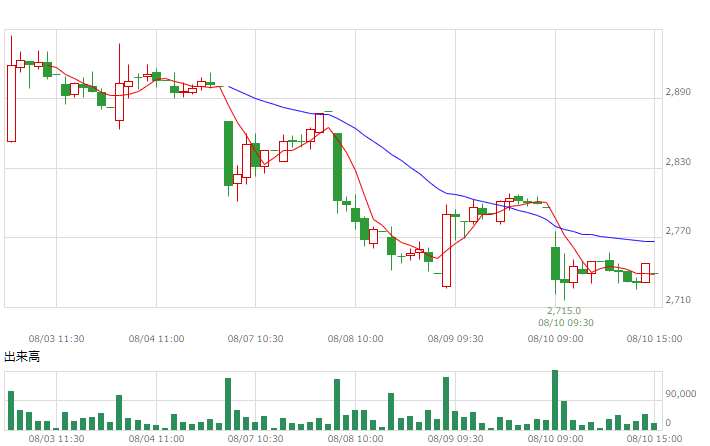Click 08/03 11:30 label under price chart
This screenshot has height=446, width=710.
tap(56, 339)
